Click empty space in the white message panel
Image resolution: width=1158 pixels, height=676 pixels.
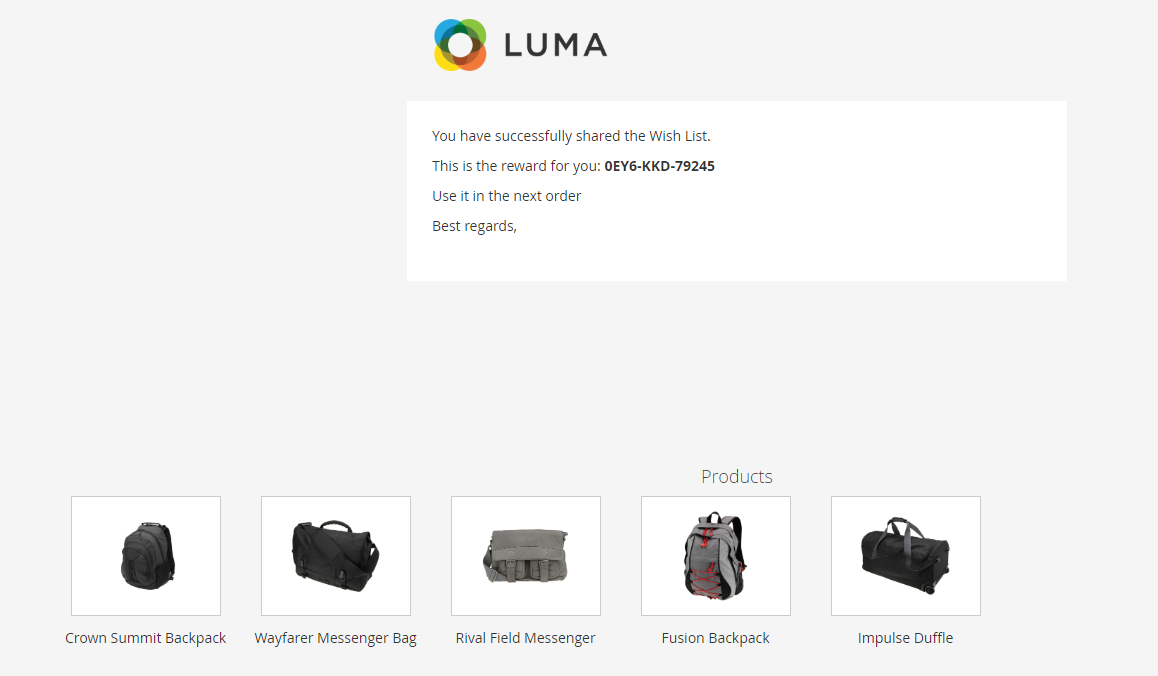(886, 222)
